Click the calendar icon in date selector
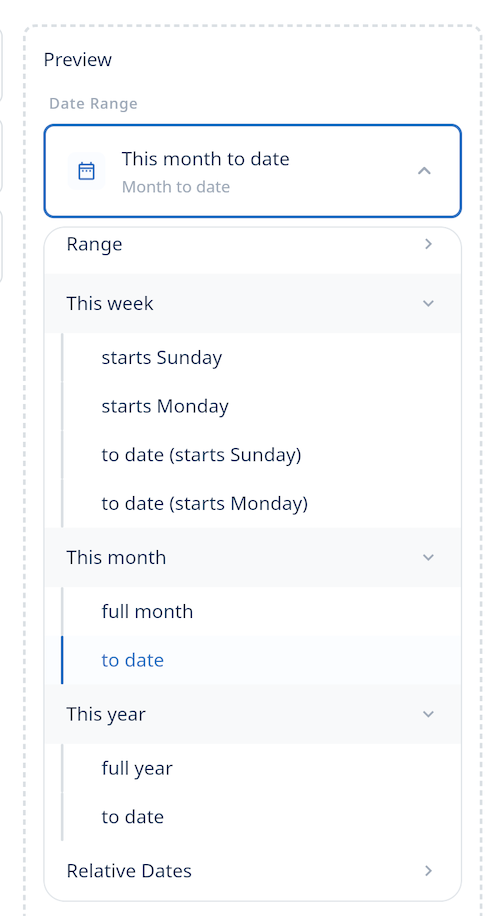This screenshot has height=916, width=500. click(x=86, y=171)
